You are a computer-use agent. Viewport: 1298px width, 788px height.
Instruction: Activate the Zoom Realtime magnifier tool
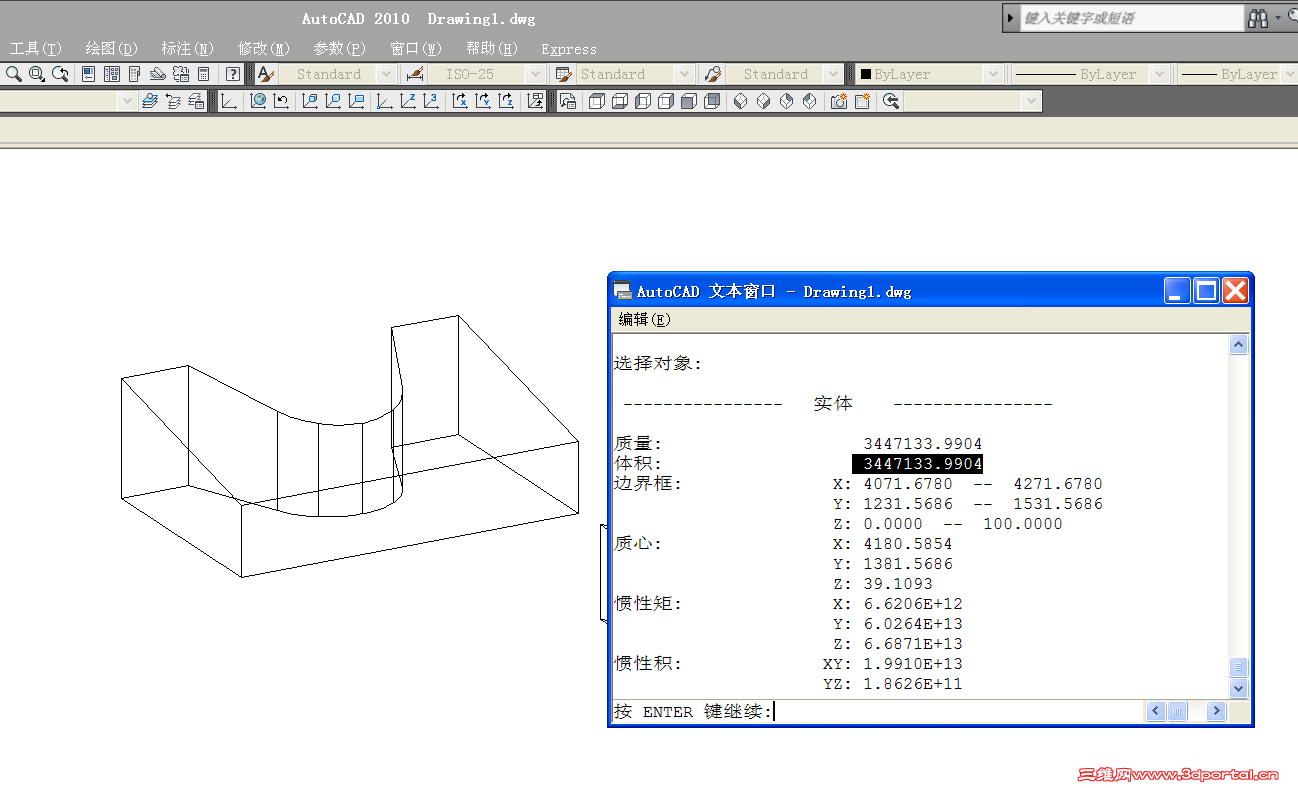tap(13, 74)
